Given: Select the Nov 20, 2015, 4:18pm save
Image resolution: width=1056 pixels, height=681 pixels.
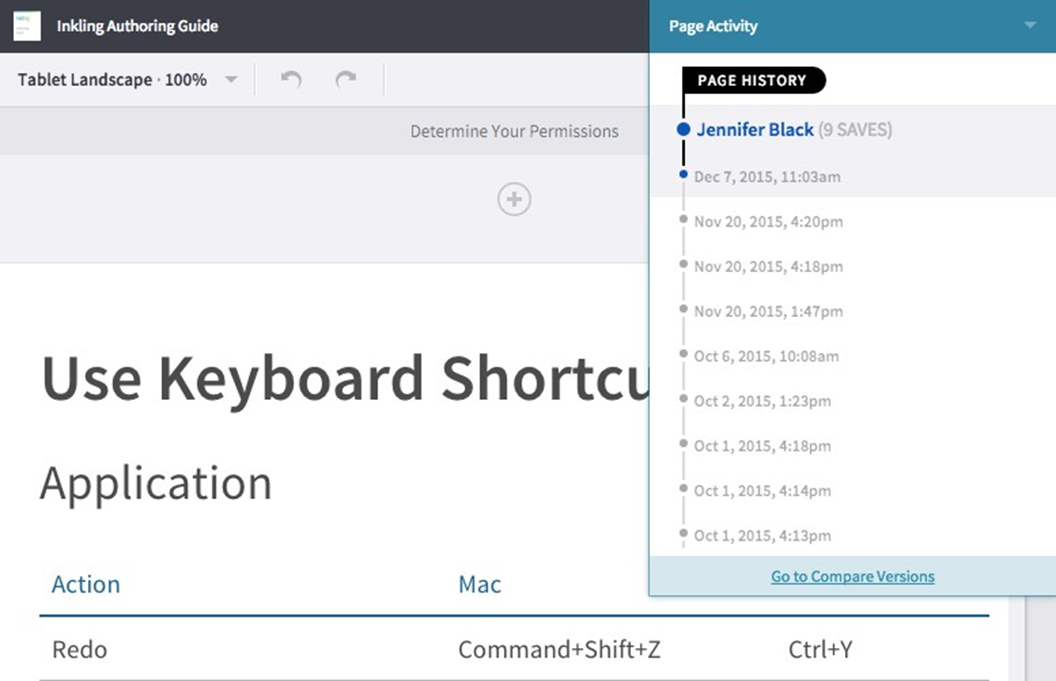Looking at the screenshot, I should [x=768, y=267].
